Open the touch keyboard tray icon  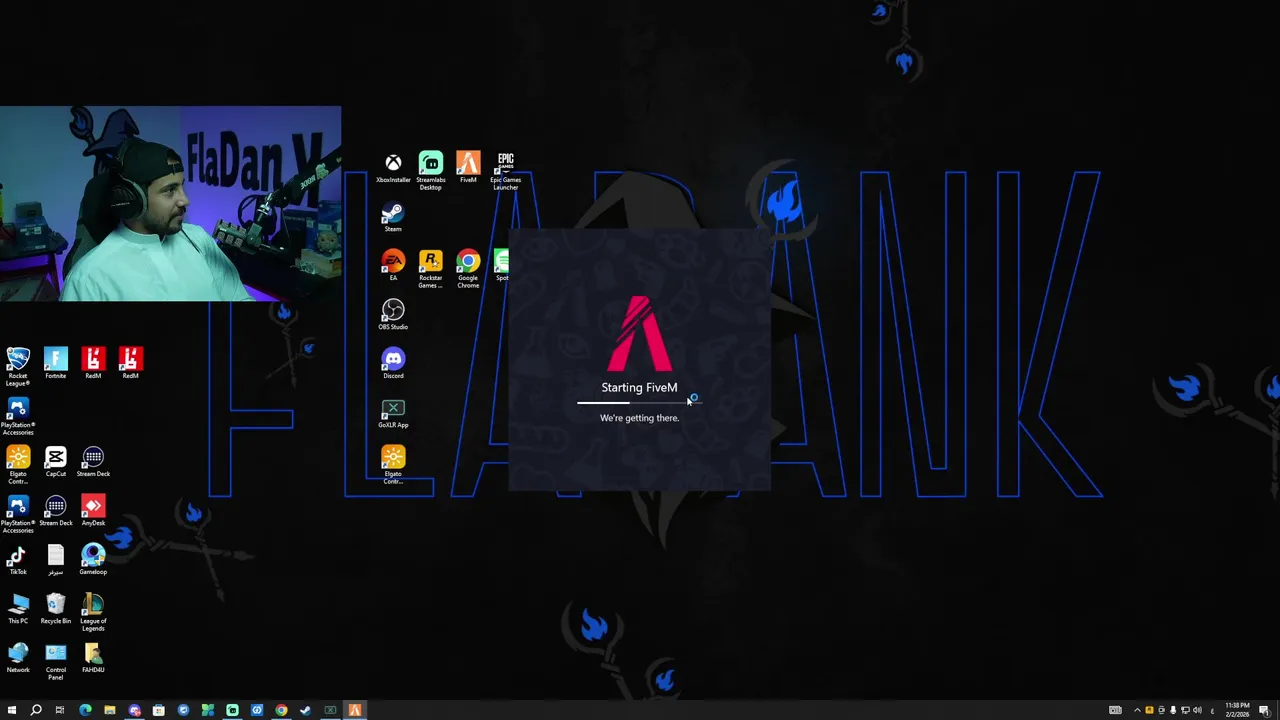(x=1115, y=710)
